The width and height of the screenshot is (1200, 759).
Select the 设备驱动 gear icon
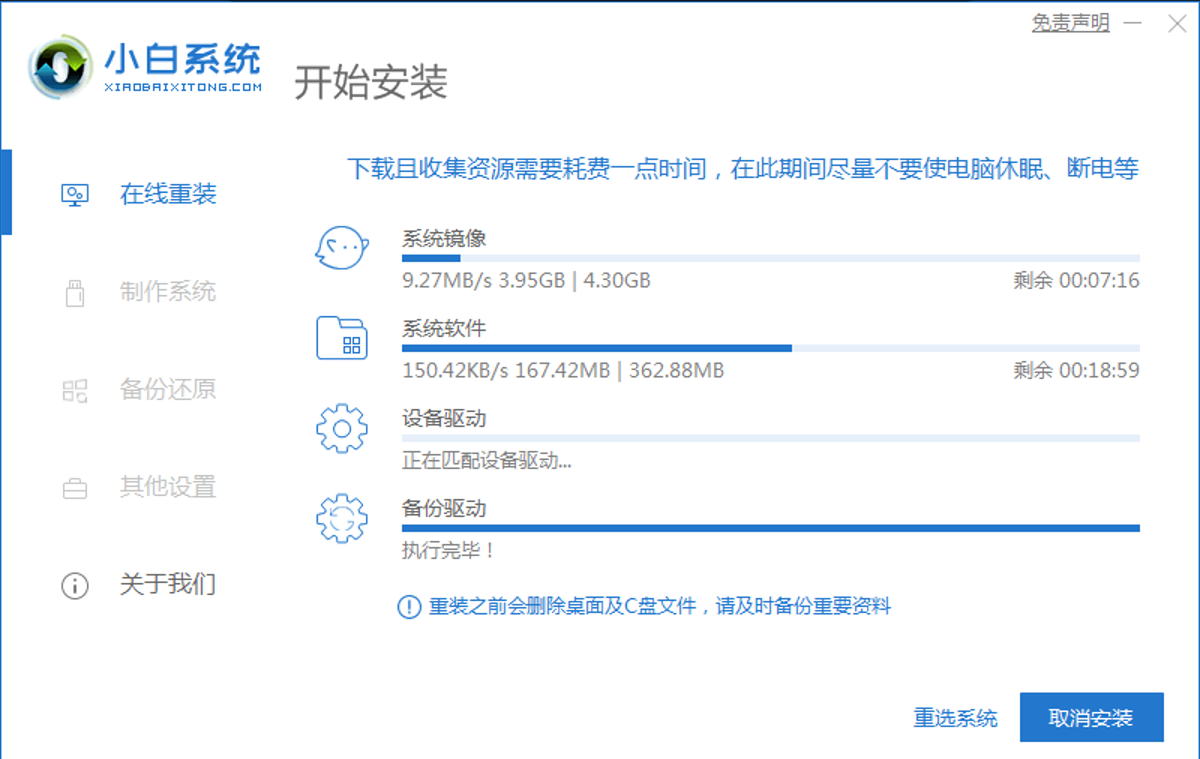(342, 428)
